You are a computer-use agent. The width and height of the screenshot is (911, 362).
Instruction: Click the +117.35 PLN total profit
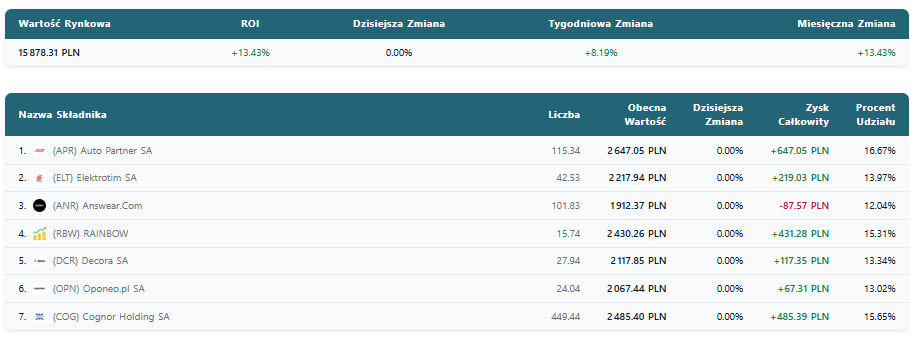click(801, 261)
